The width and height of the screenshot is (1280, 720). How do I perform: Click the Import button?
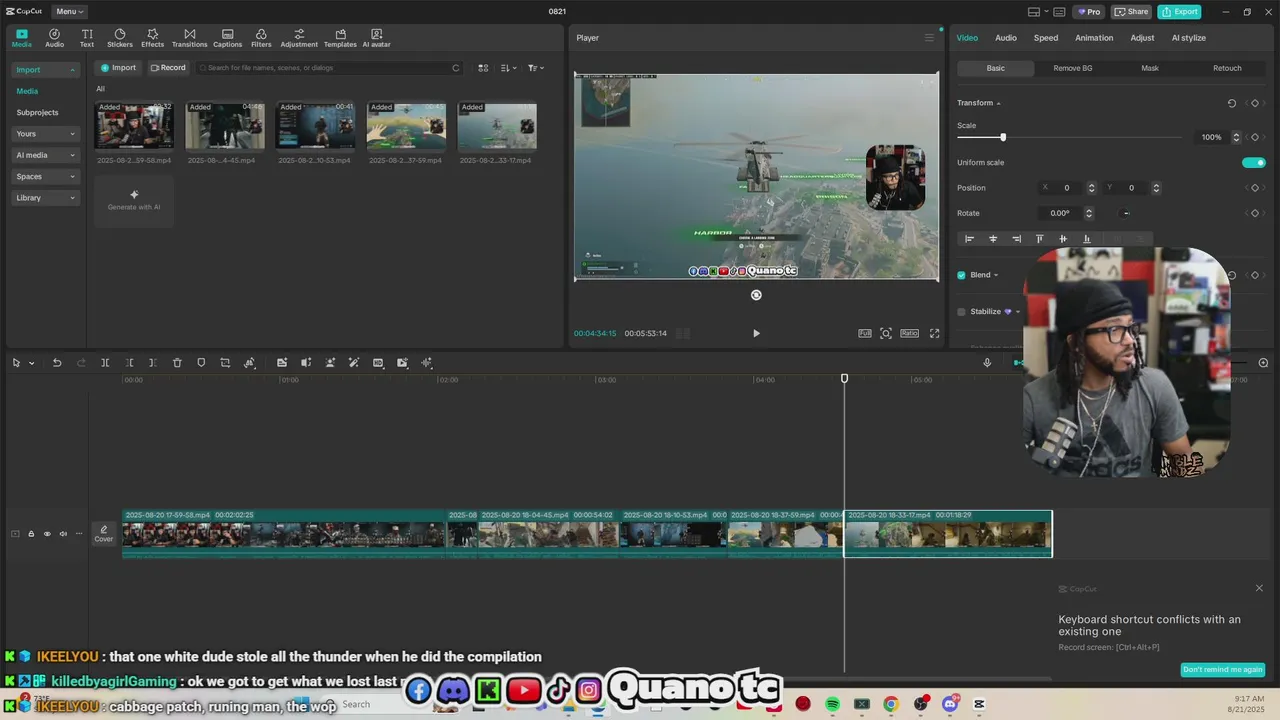pos(118,68)
